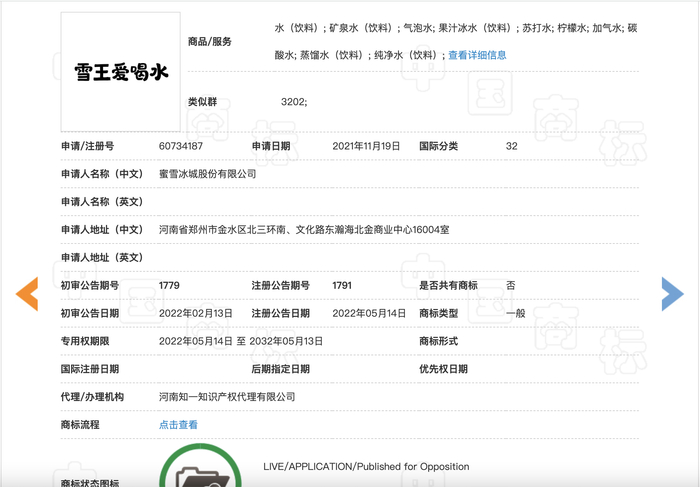Image resolution: width=700 pixels, height=487 pixels.
Task: Select trademark type value 一般
Action: 516,313
